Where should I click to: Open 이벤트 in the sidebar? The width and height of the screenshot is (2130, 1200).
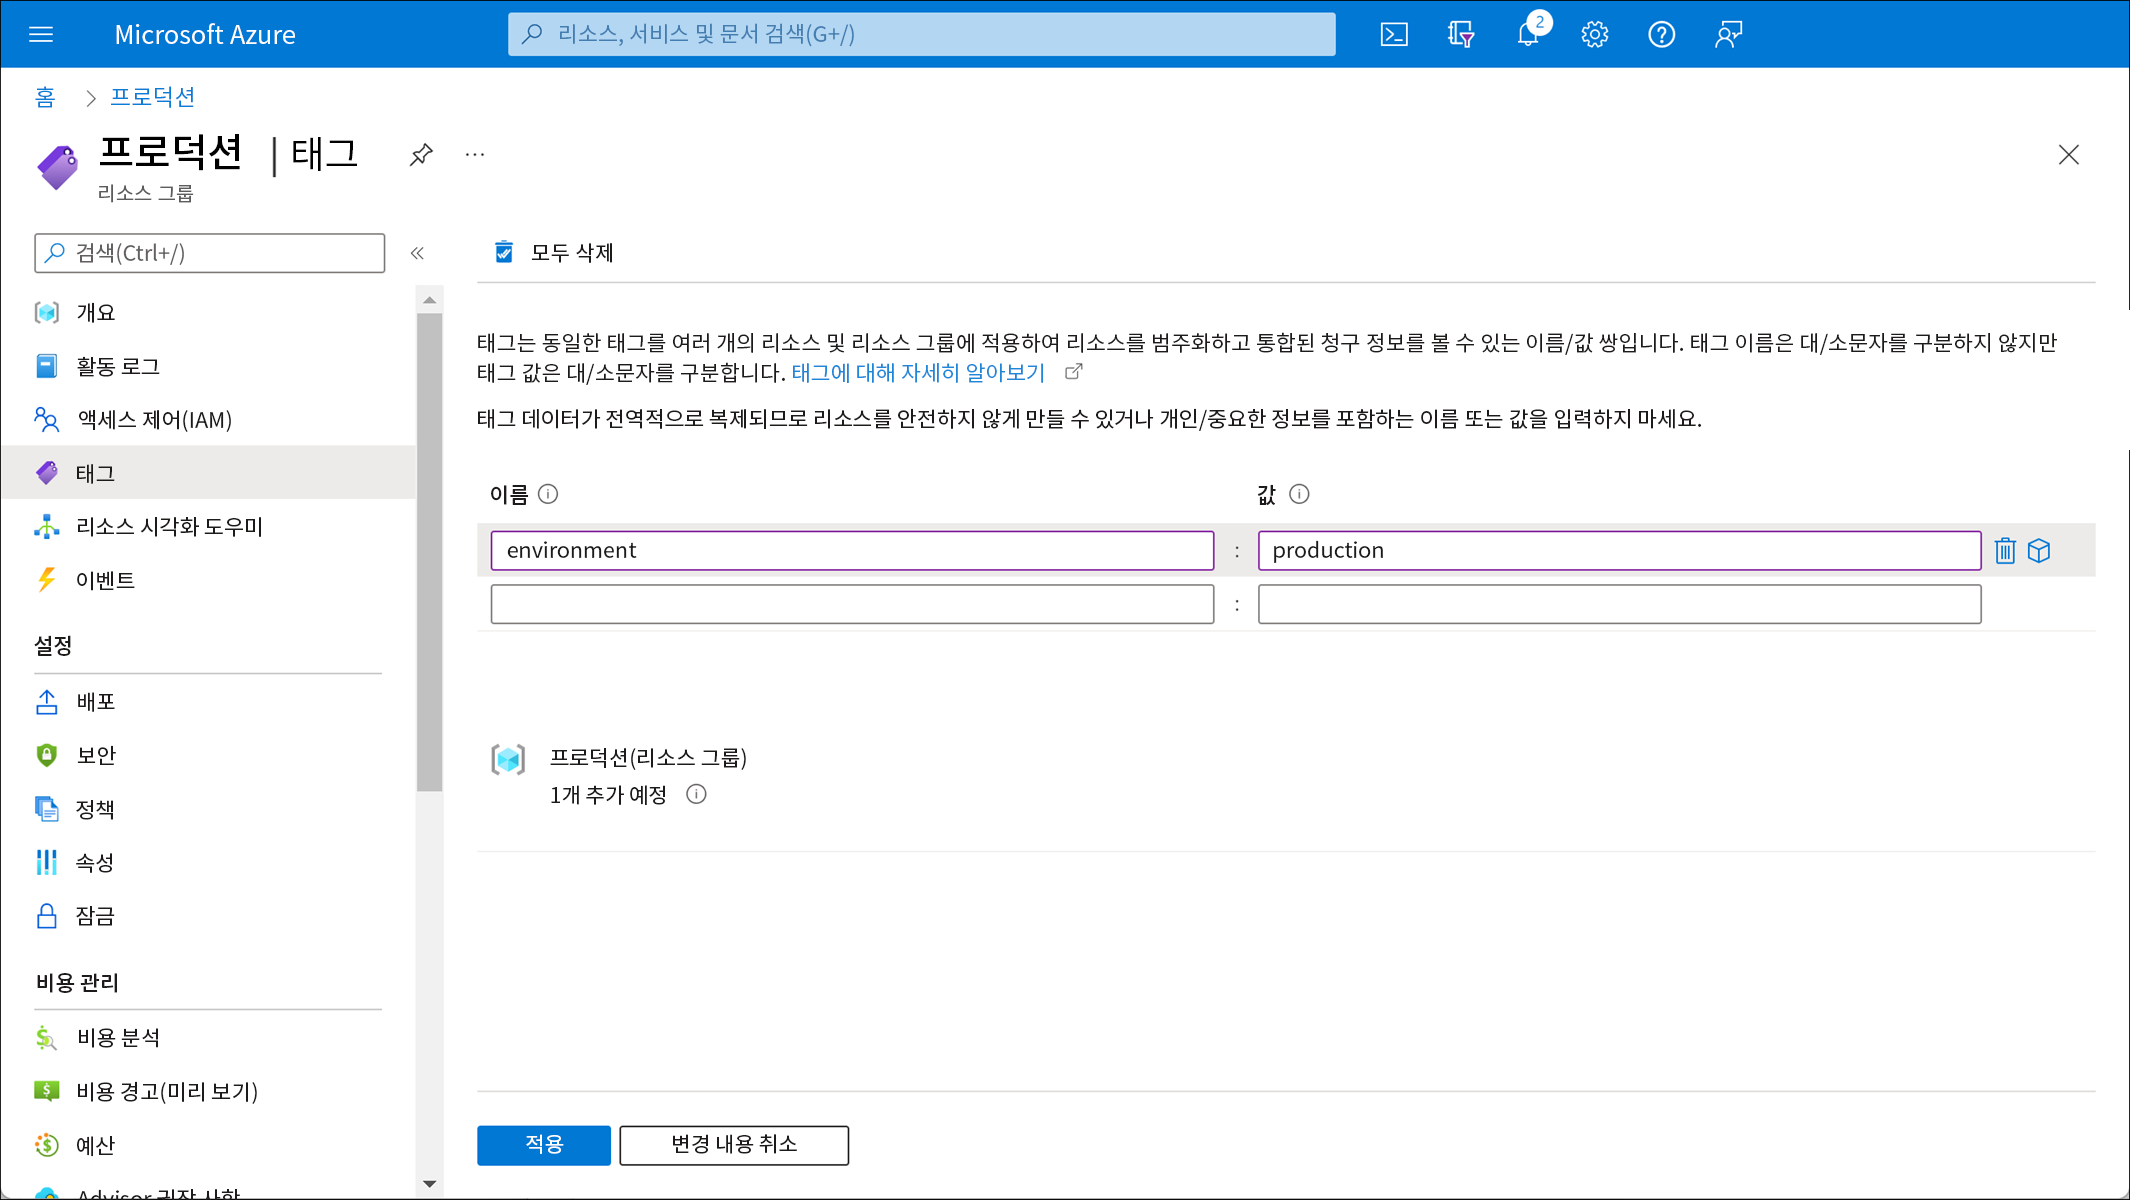pos(208,580)
